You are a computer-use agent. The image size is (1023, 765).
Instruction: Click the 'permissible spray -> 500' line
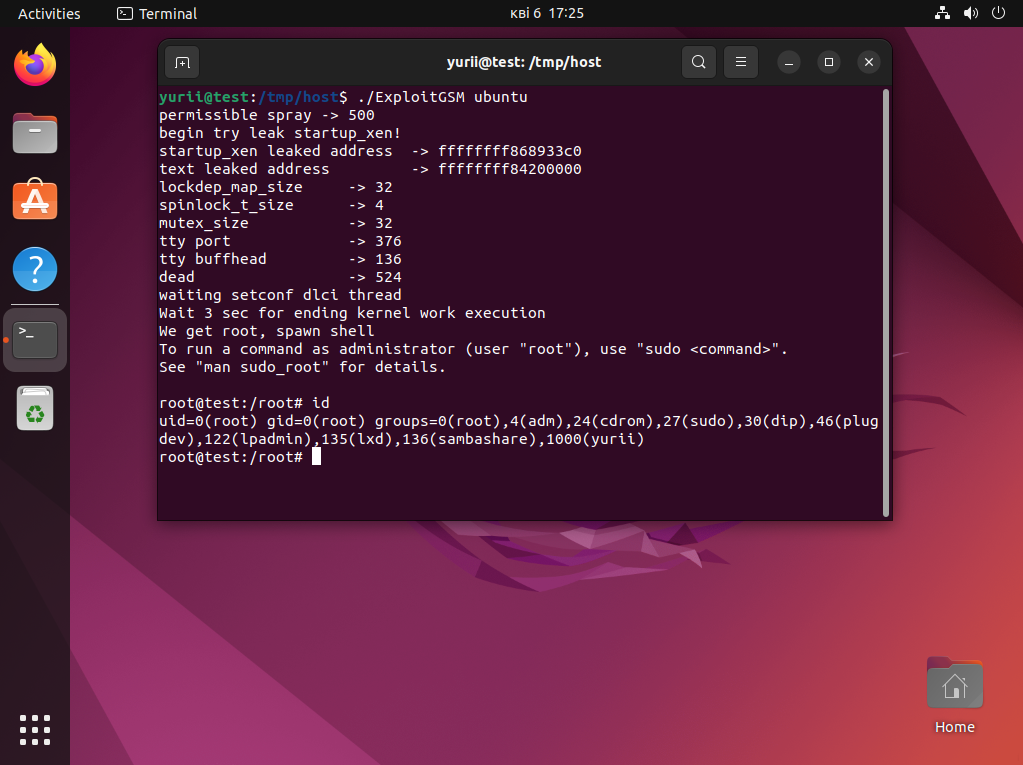(x=267, y=115)
